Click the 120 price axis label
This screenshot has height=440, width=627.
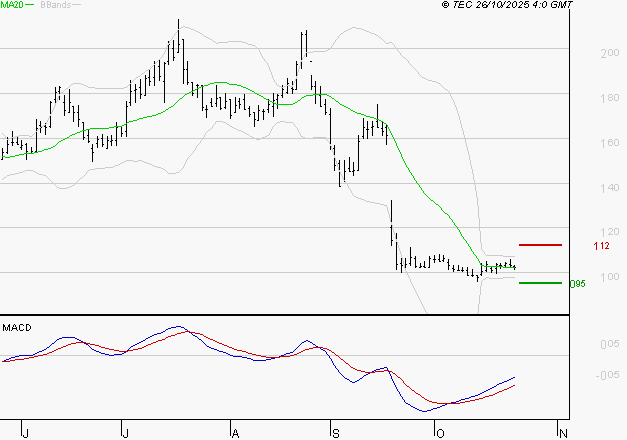[x=610, y=232]
